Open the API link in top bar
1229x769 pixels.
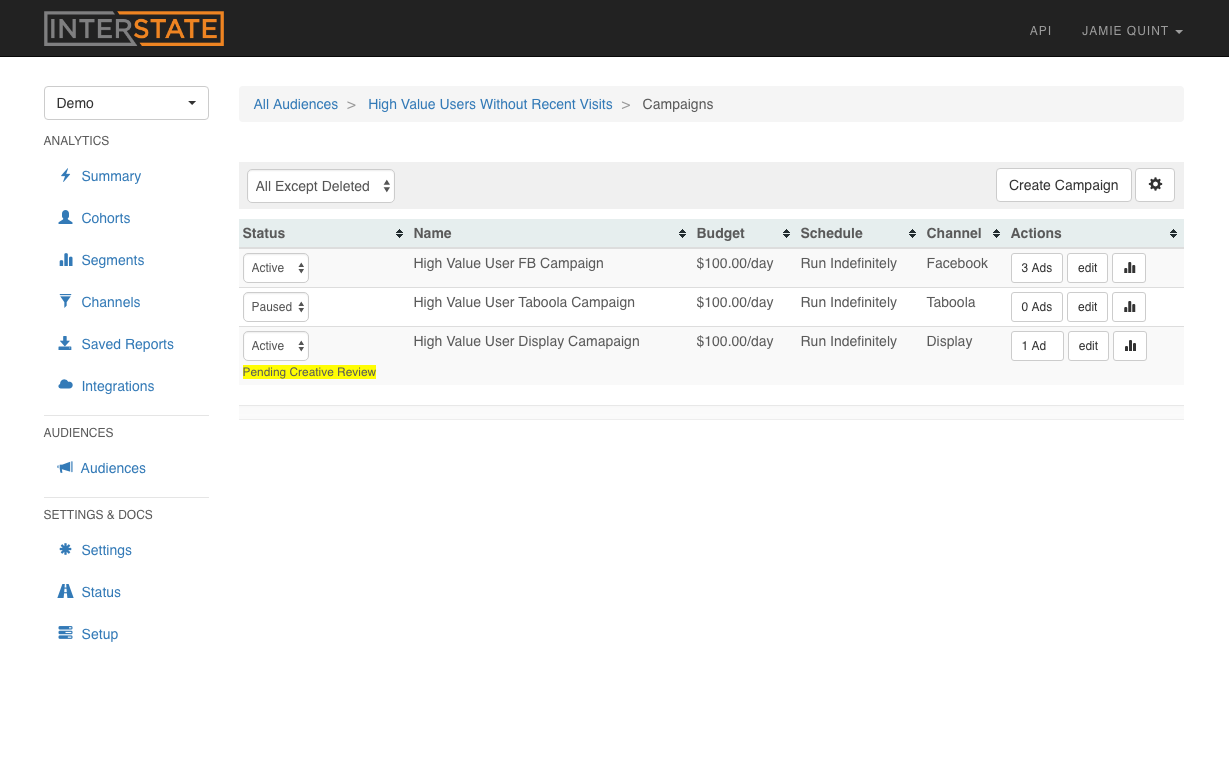[1040, 31]
